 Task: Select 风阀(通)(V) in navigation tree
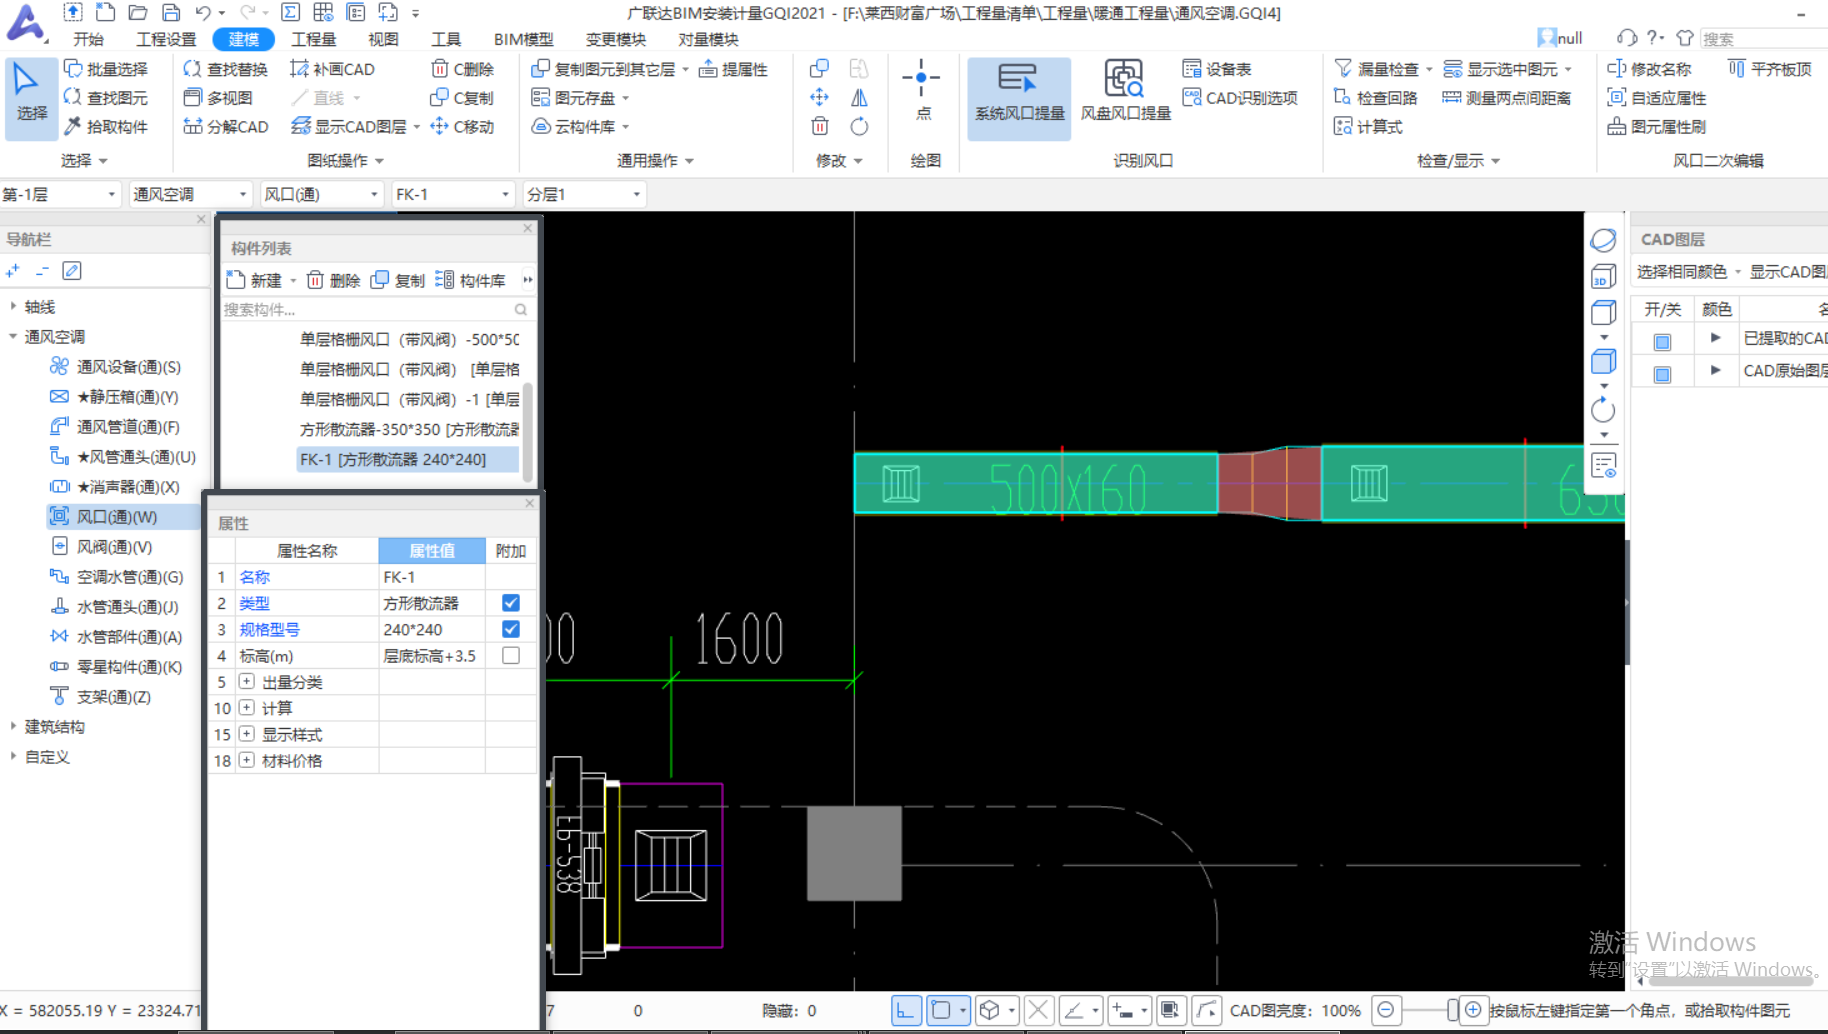[101, 547]
